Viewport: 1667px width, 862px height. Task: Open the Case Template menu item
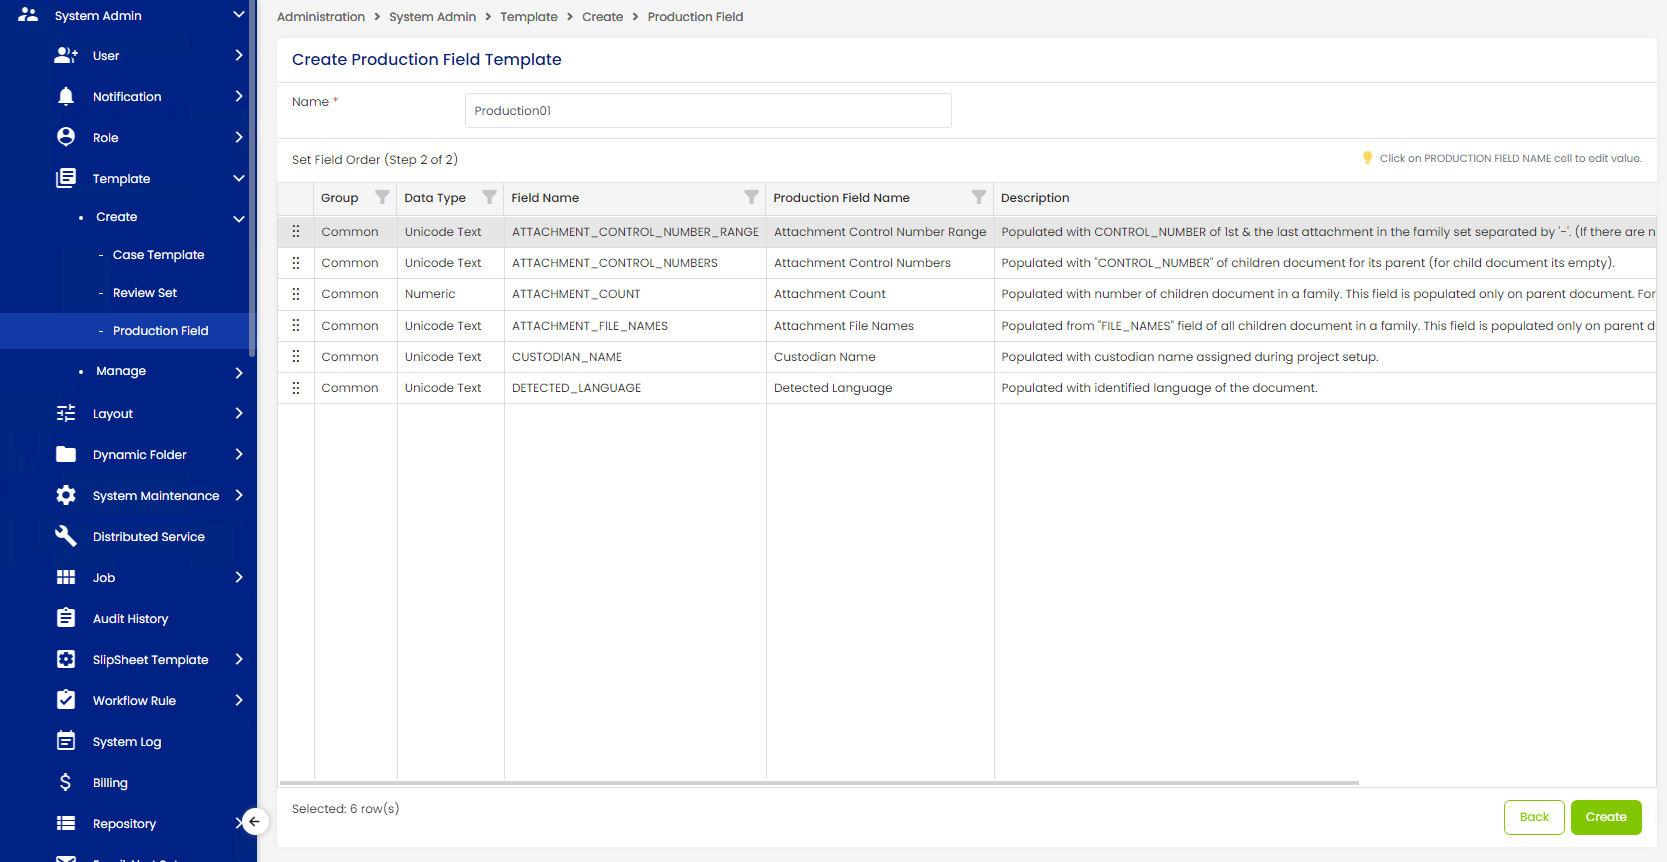pyautogui.click(x=158, y=255)
